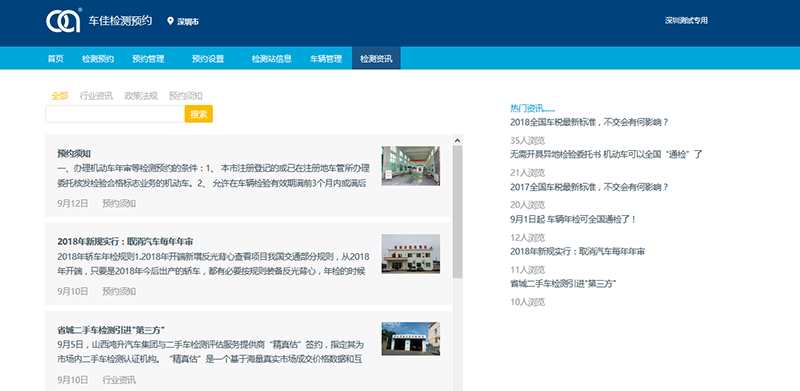This screenshot has width=800, height=391.
Task: Open the station building thumbnail of 2018年新规 article
Action: coord(411,254)
